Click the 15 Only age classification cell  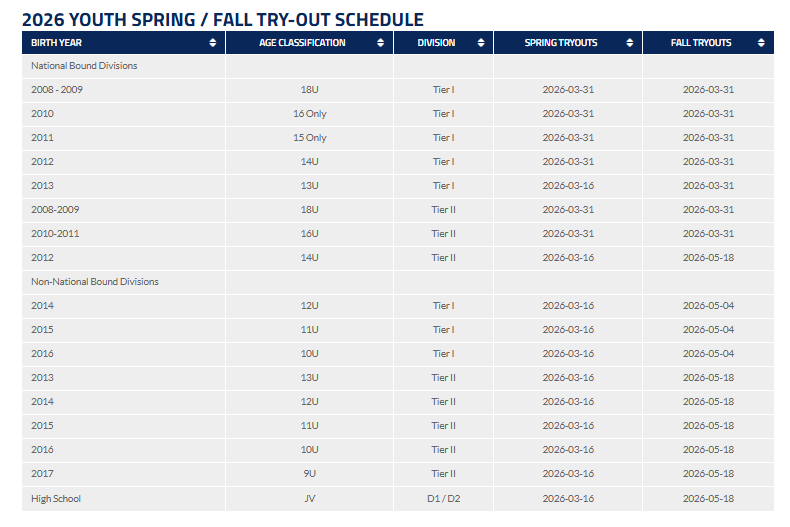coord(309,138)
